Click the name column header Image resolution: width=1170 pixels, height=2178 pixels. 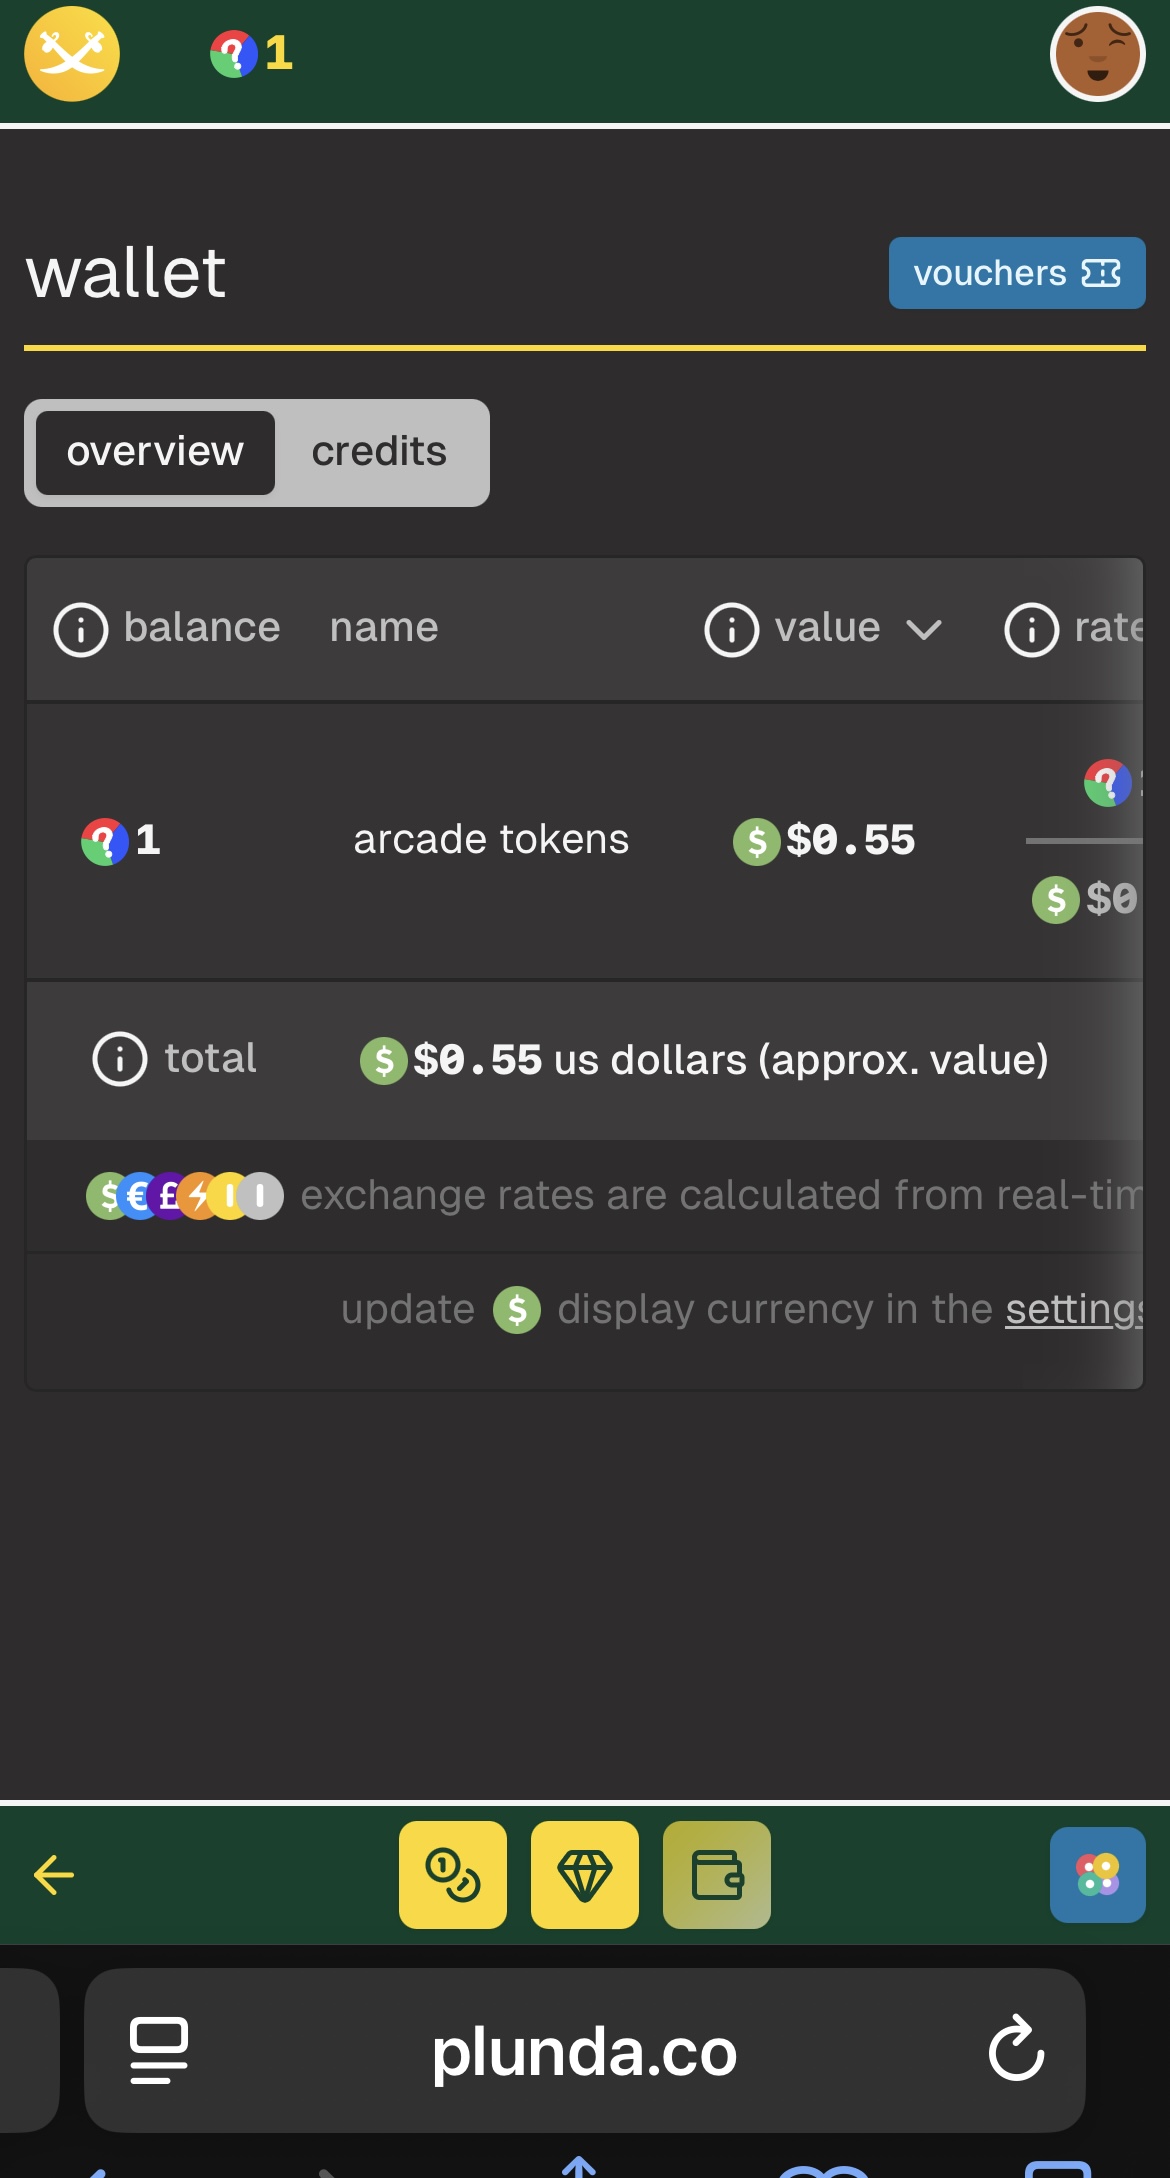pyautogui.click(x=384, y=628)
